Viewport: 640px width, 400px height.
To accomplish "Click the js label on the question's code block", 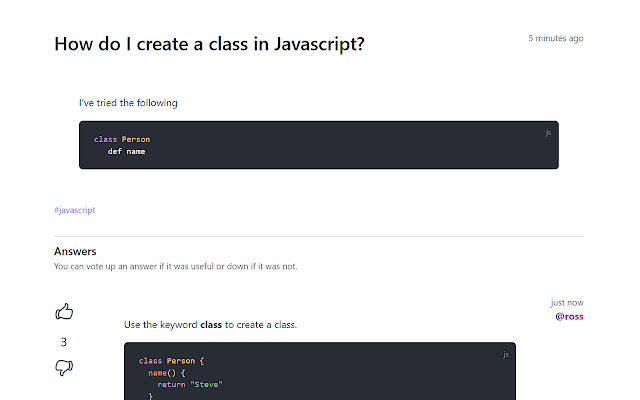I will [548, 132].
